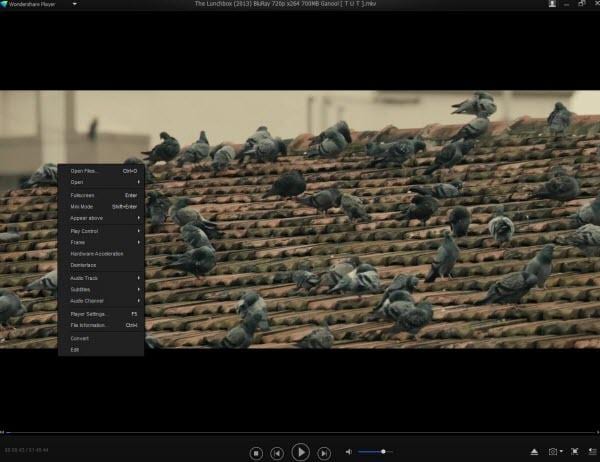Show the playlist panel icon
Image resolution: width=600 pixels, height=462 pixels.
coord(593,452)
